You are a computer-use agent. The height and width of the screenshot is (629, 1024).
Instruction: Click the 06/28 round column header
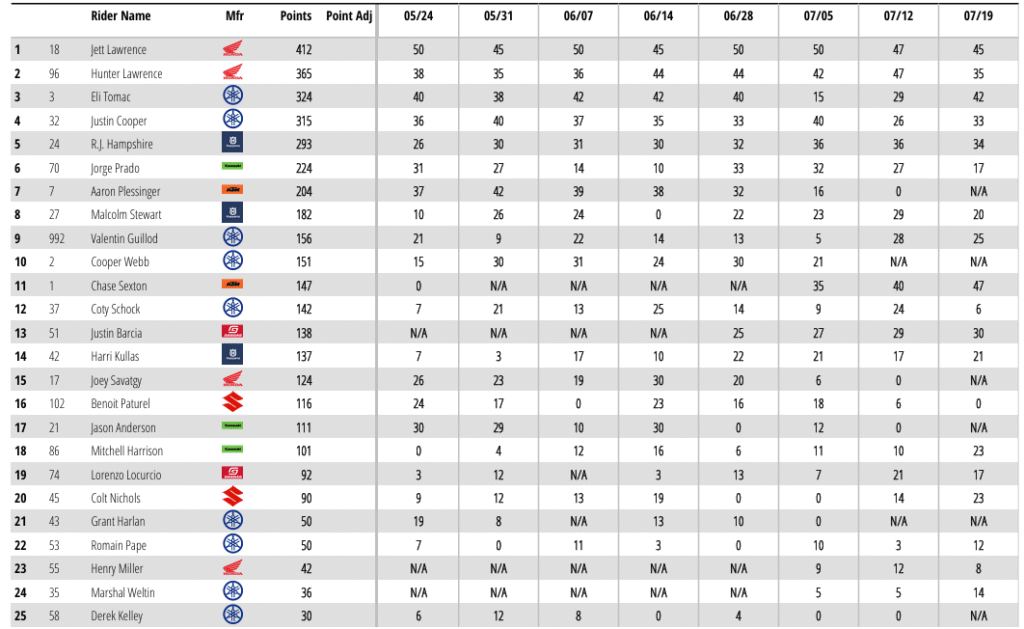click(738, 16)
